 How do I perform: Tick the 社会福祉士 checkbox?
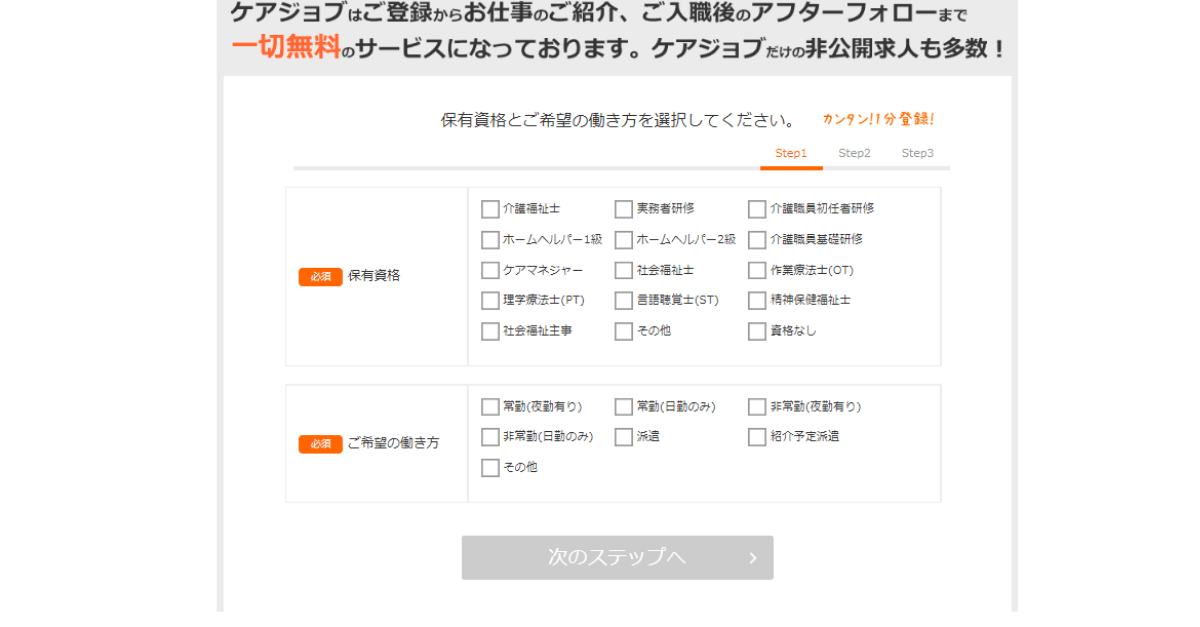(624, 270)
